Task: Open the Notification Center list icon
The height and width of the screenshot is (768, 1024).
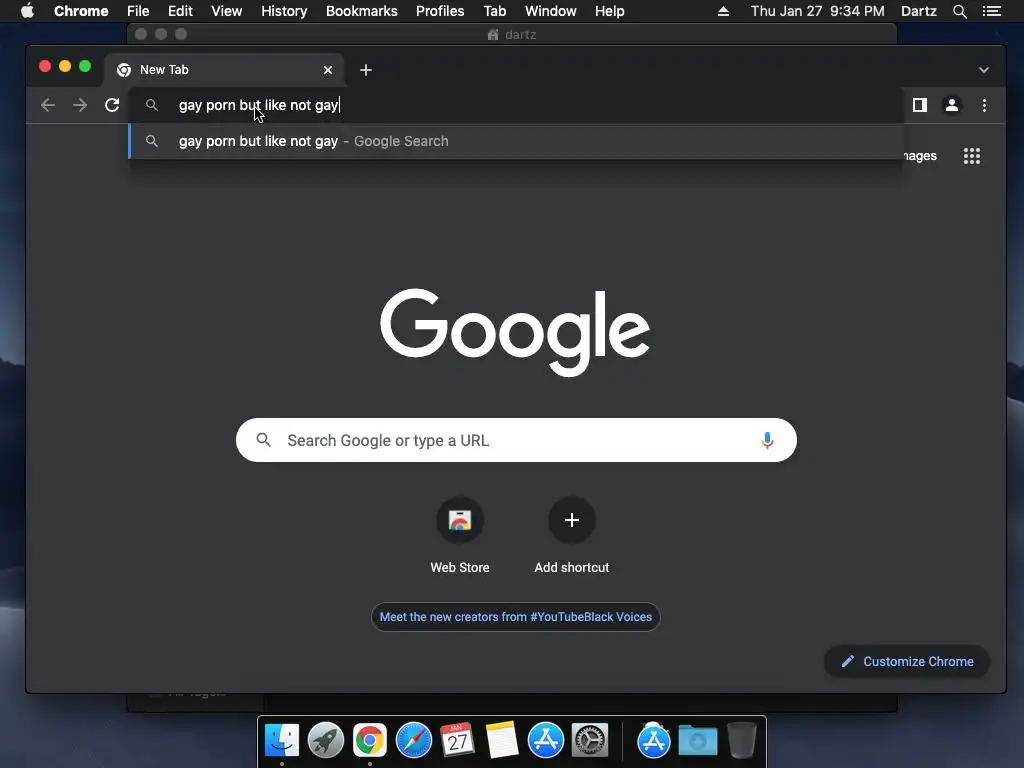Action: click(x=991, y=11)
